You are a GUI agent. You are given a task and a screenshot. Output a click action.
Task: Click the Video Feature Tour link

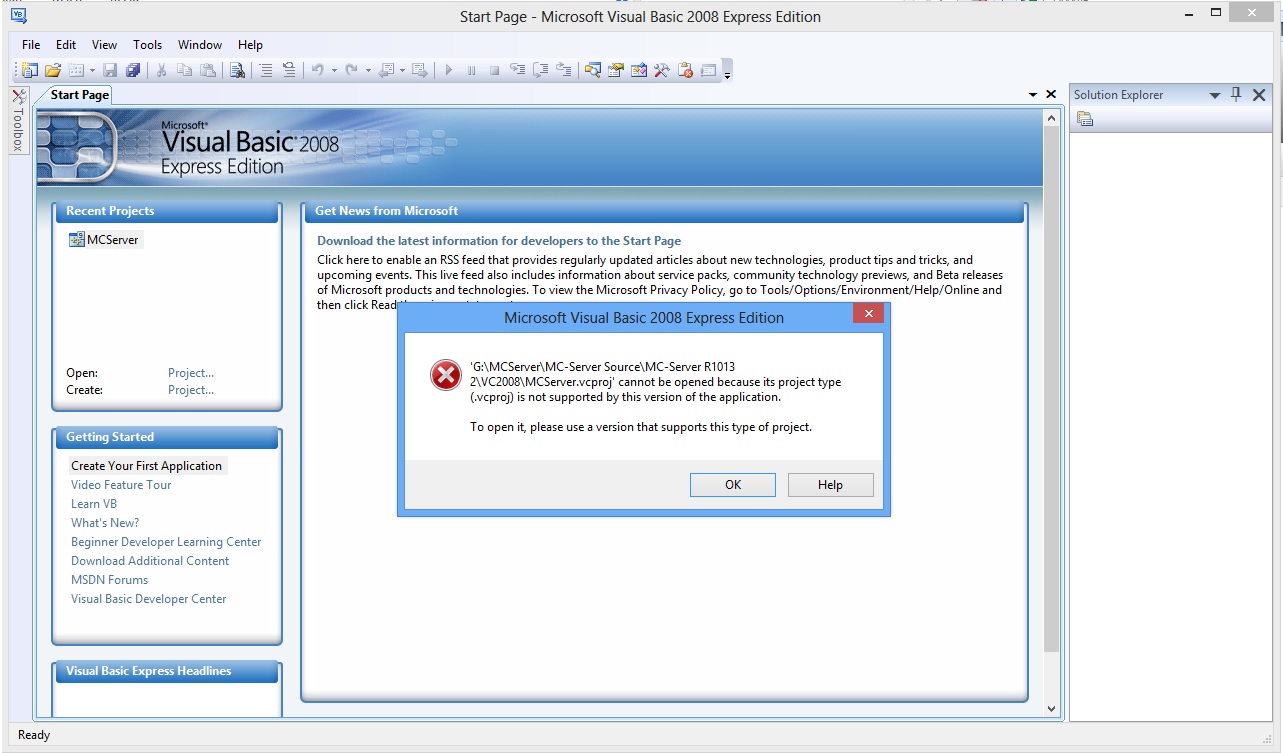(x=121, y=485)
